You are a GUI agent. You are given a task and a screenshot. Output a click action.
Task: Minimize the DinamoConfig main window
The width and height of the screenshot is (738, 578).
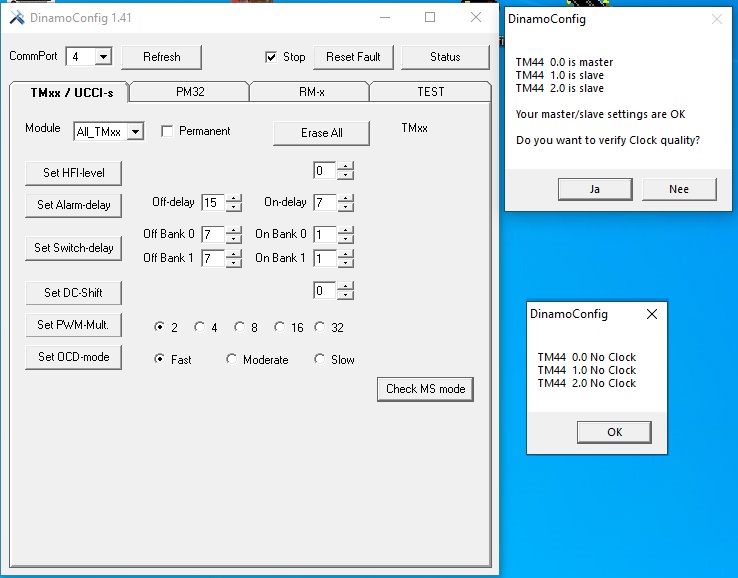384,18
